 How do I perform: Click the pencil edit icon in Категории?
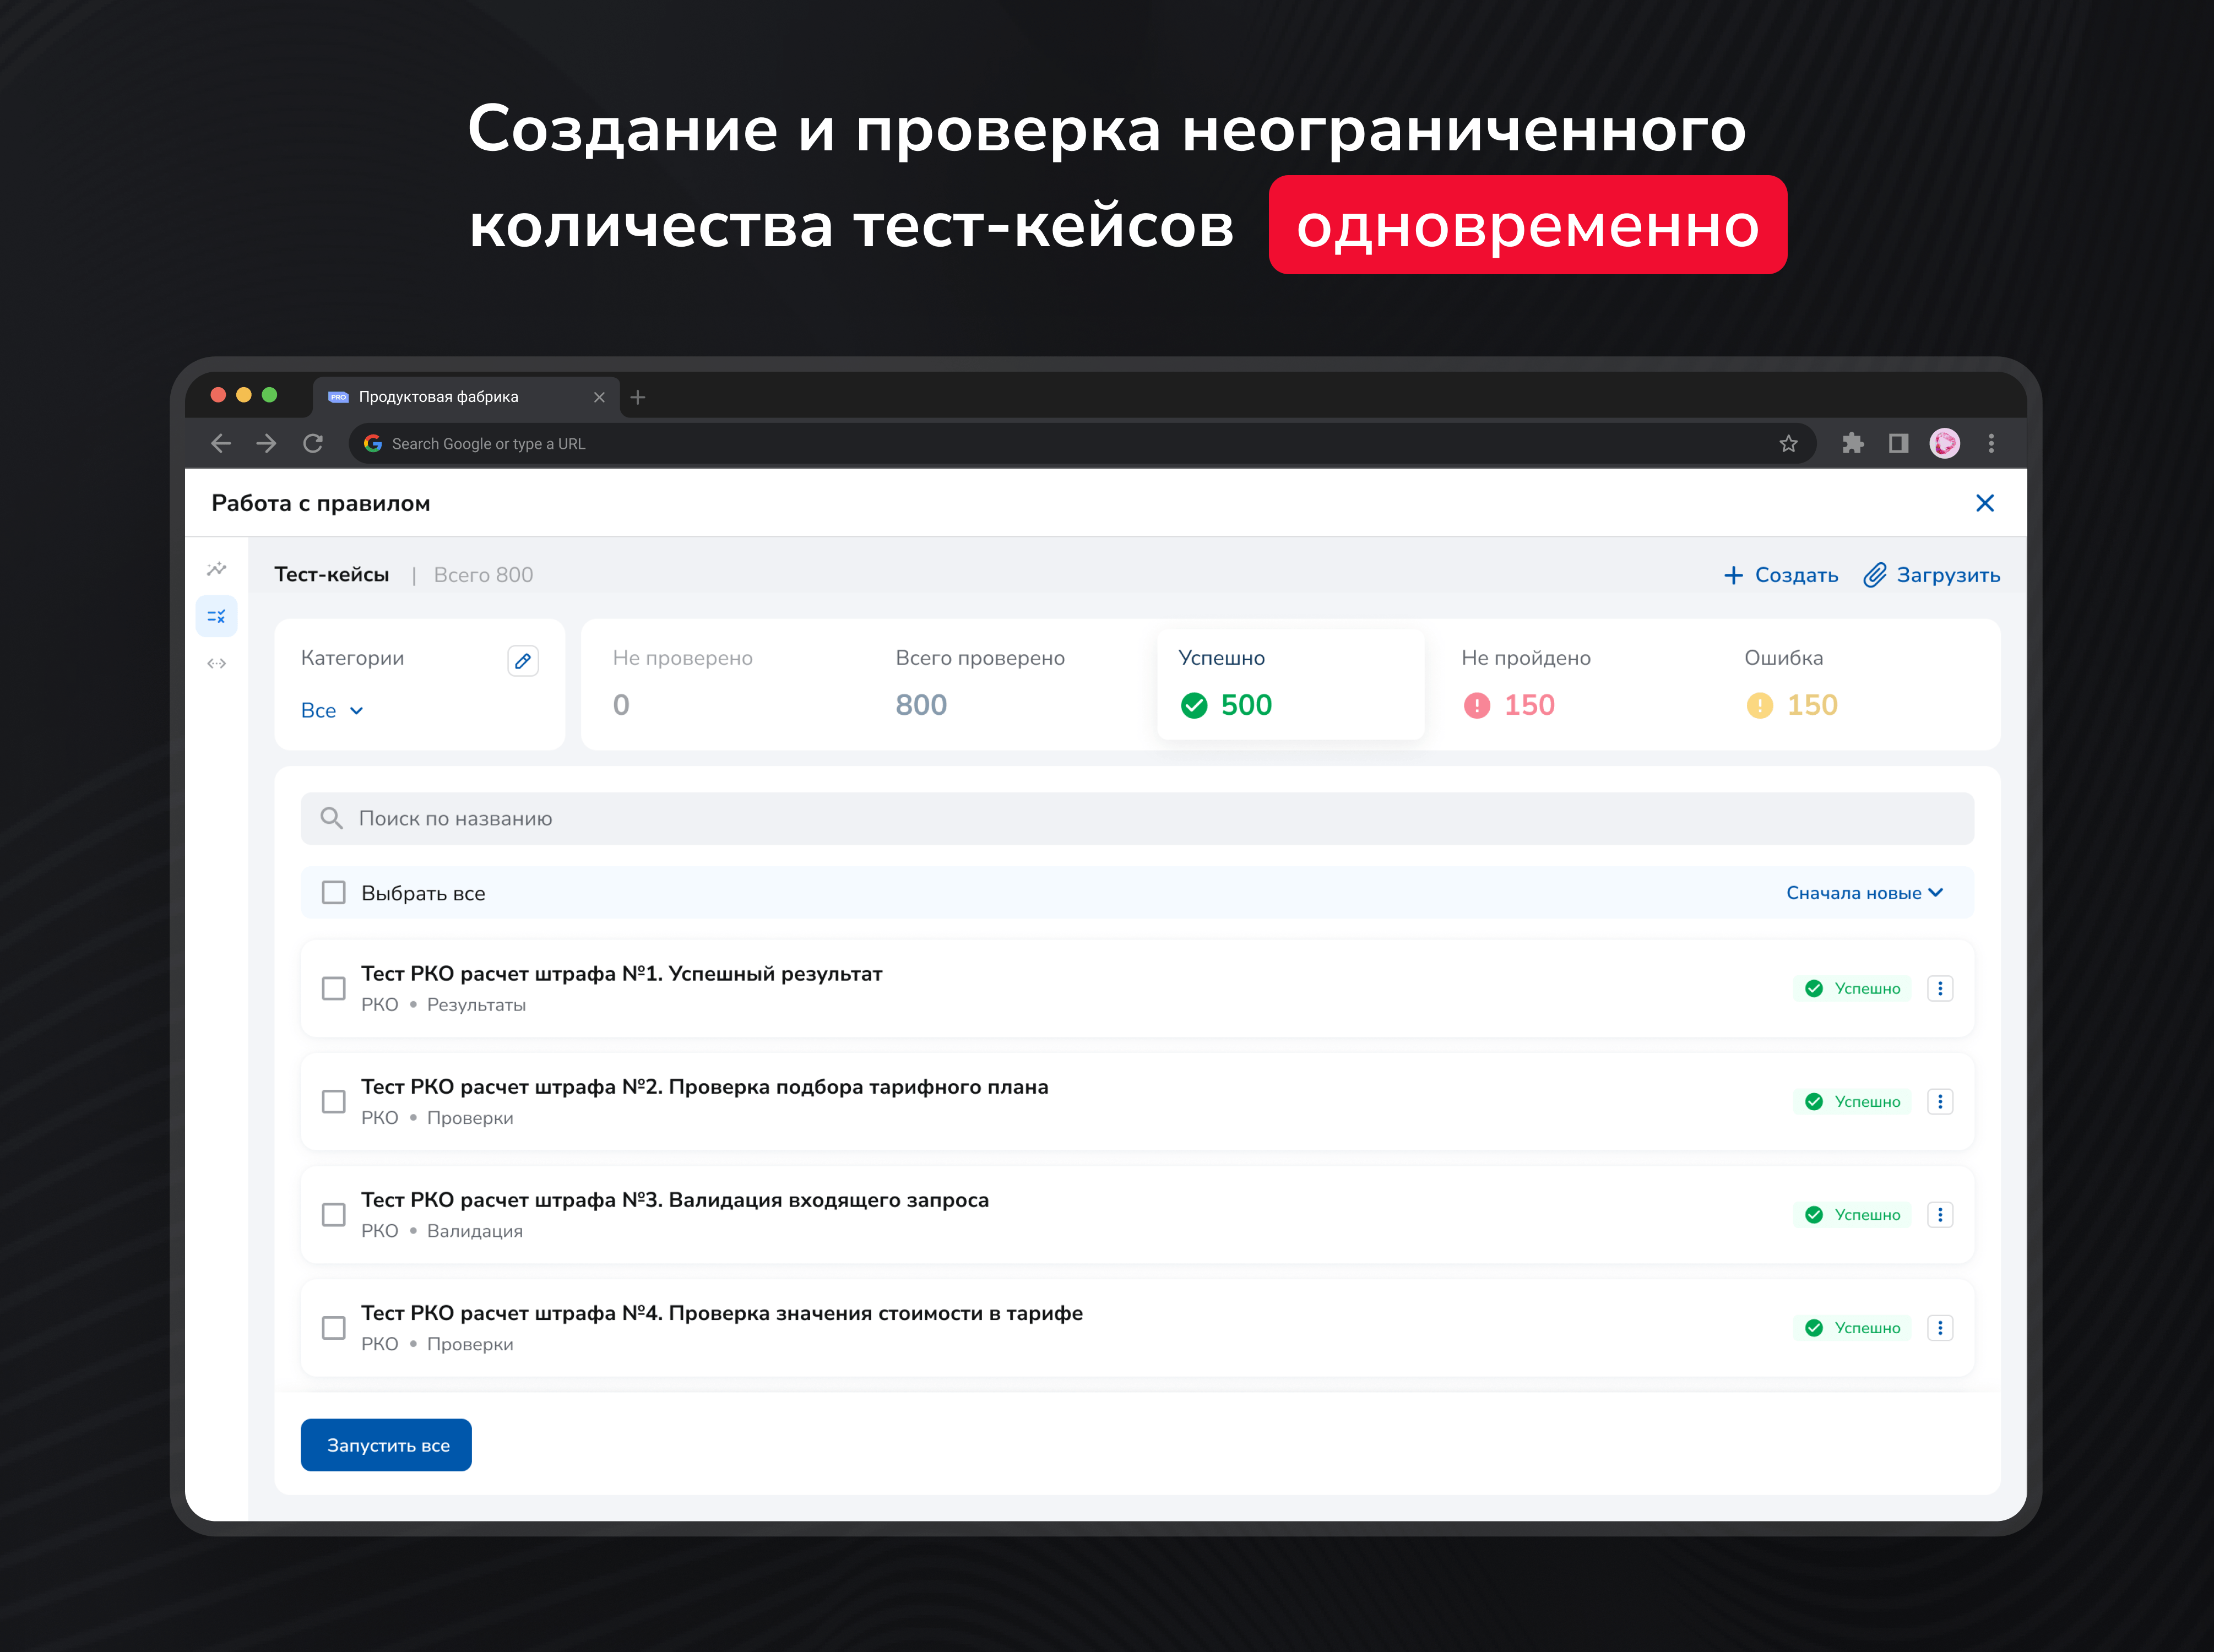click(522, 661)
